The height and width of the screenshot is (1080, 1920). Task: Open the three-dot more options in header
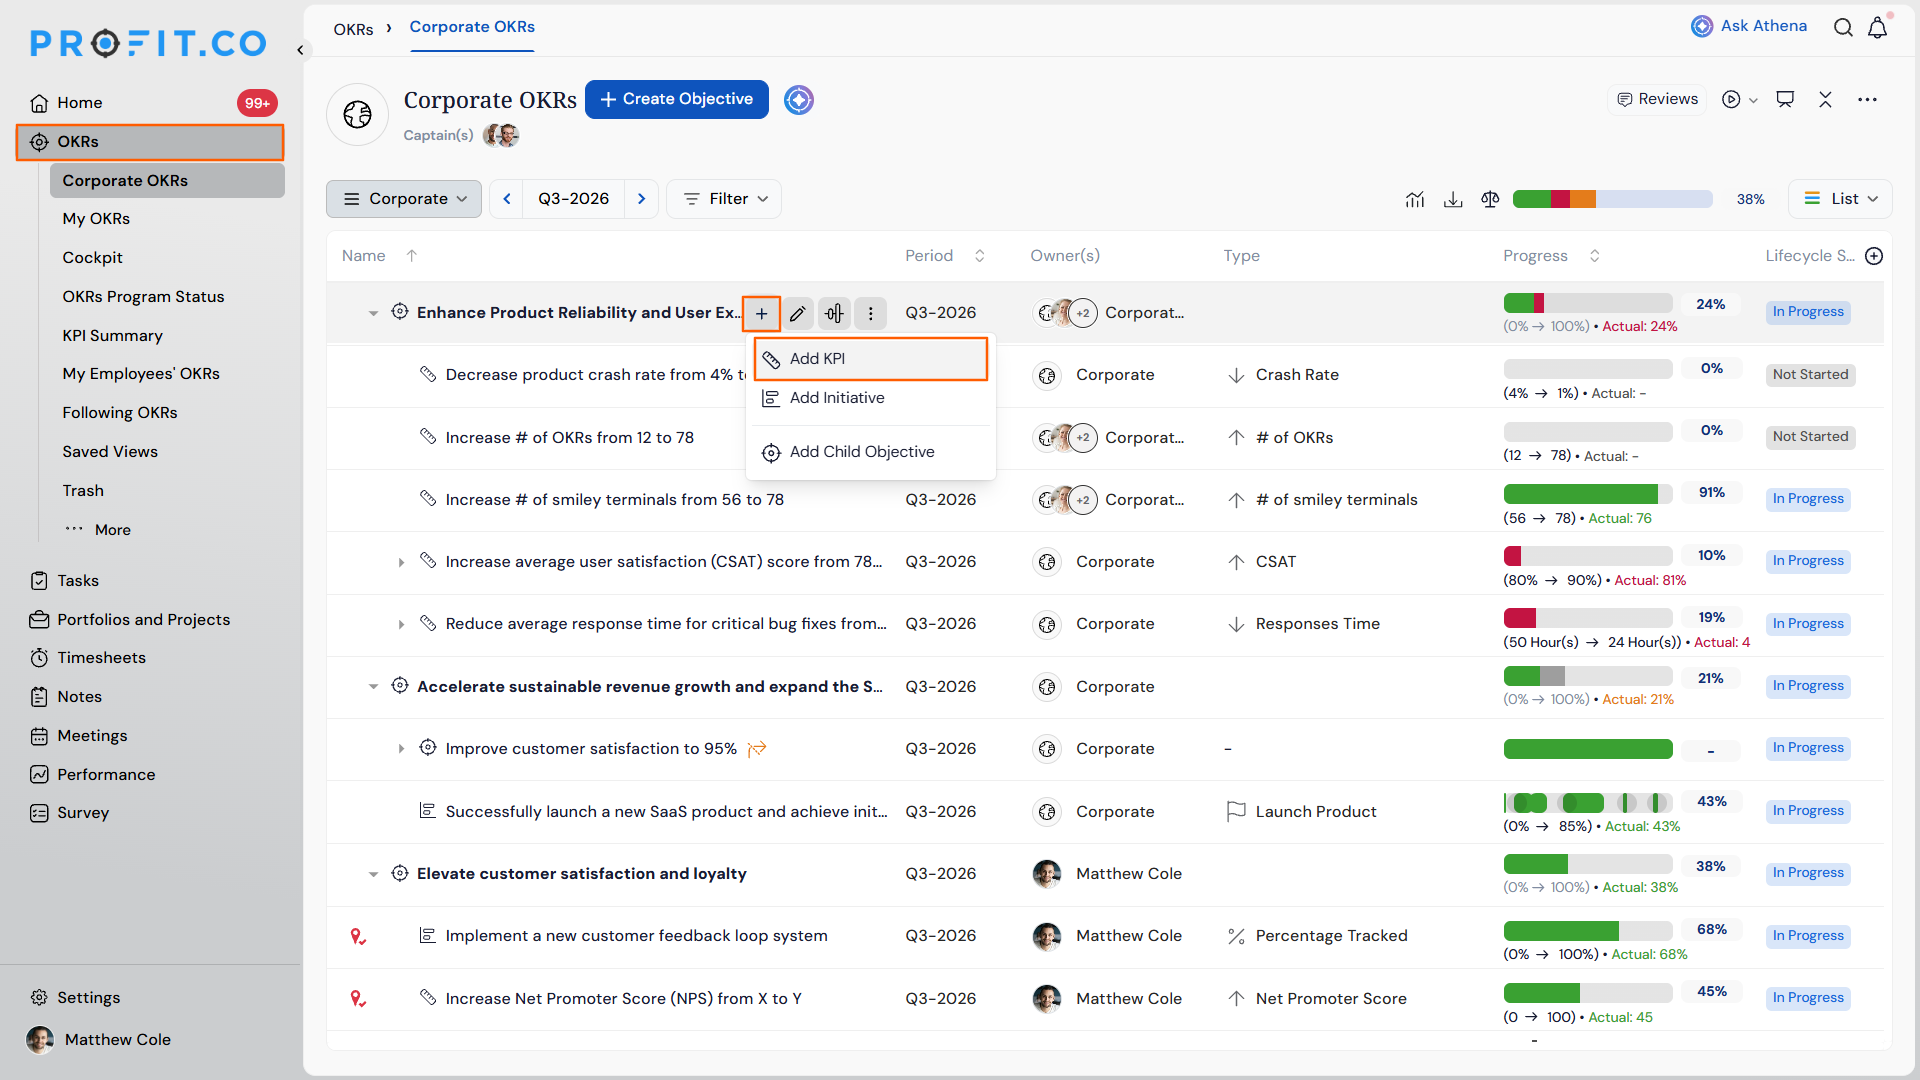tap(1867, 99)
